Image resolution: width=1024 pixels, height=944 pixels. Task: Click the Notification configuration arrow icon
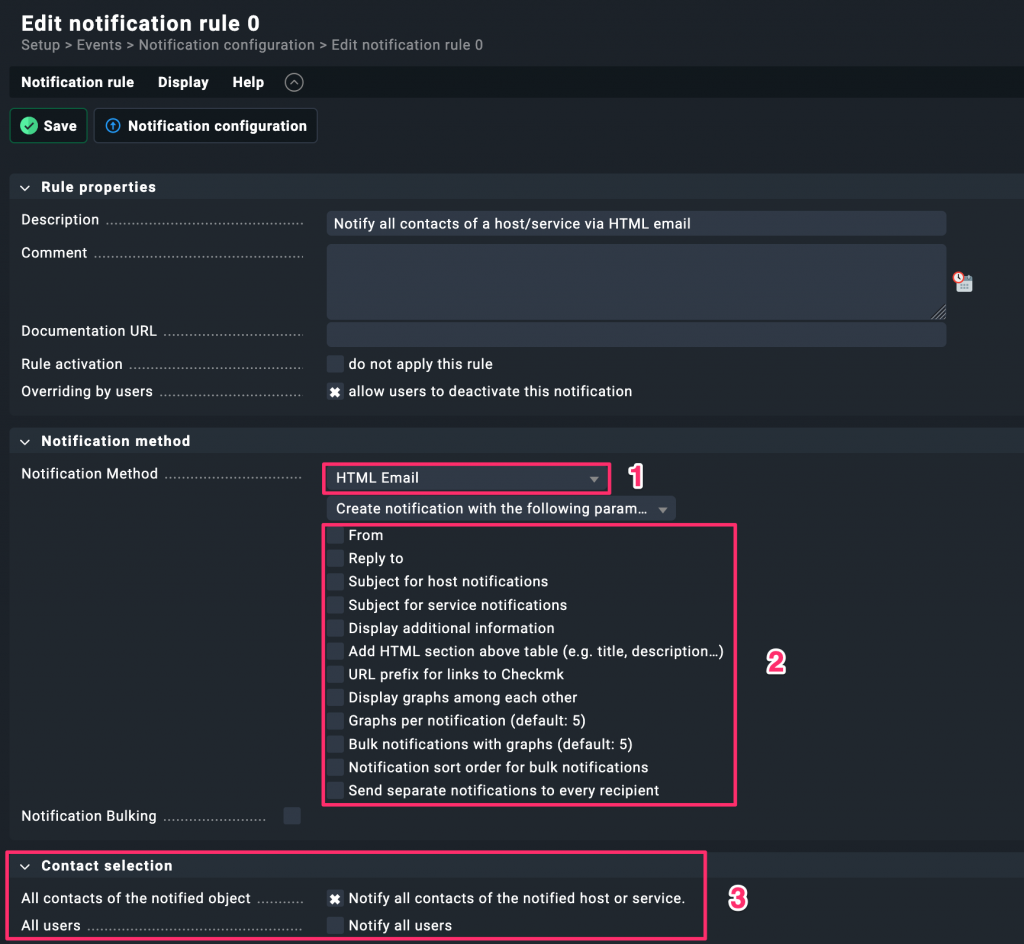point(113,126)
